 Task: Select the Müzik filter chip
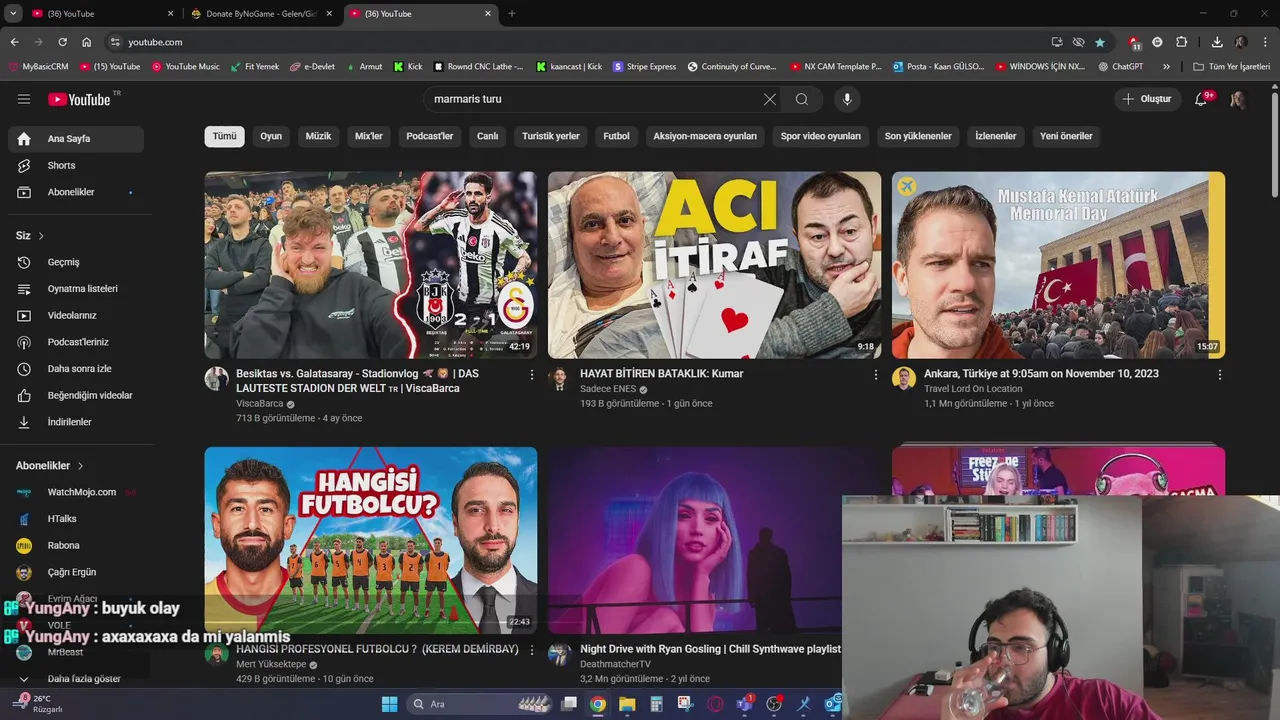coord(318,136)
